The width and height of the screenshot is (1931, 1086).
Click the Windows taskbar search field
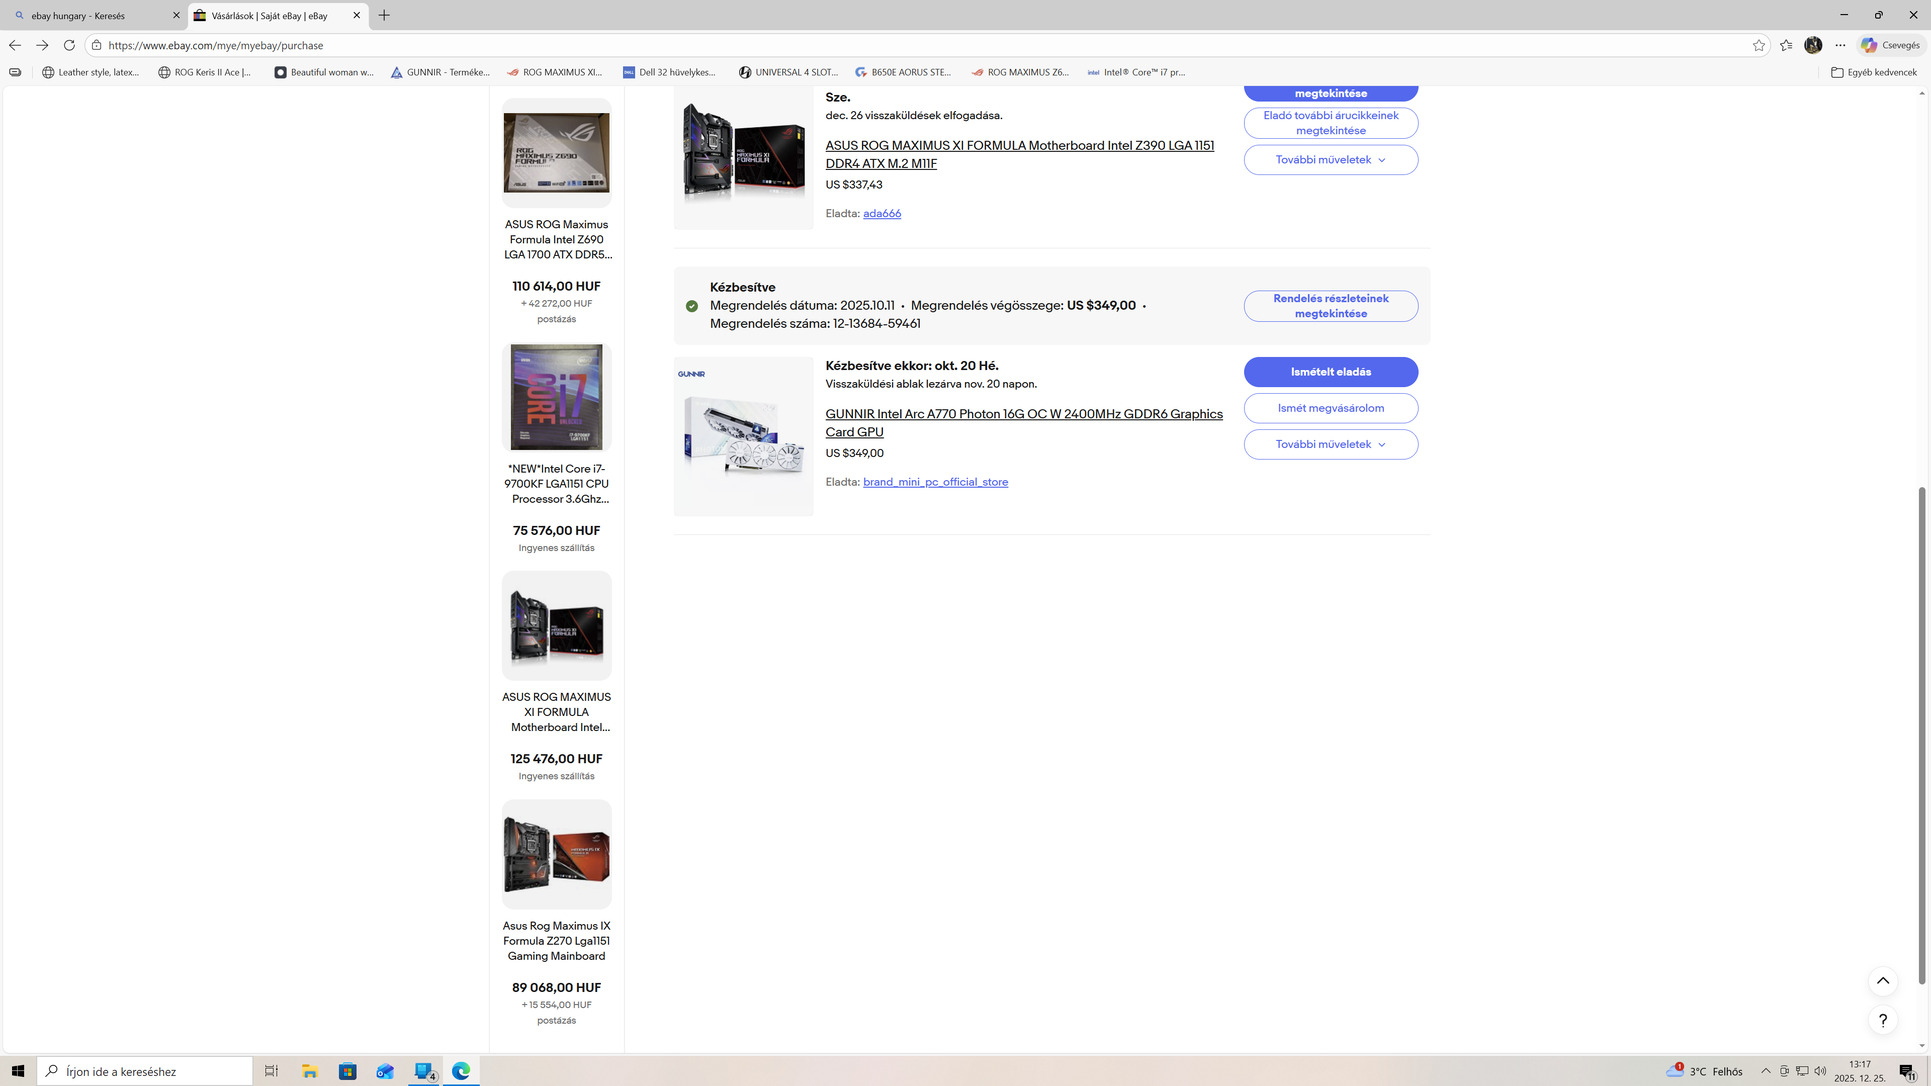click(145, 1071)
